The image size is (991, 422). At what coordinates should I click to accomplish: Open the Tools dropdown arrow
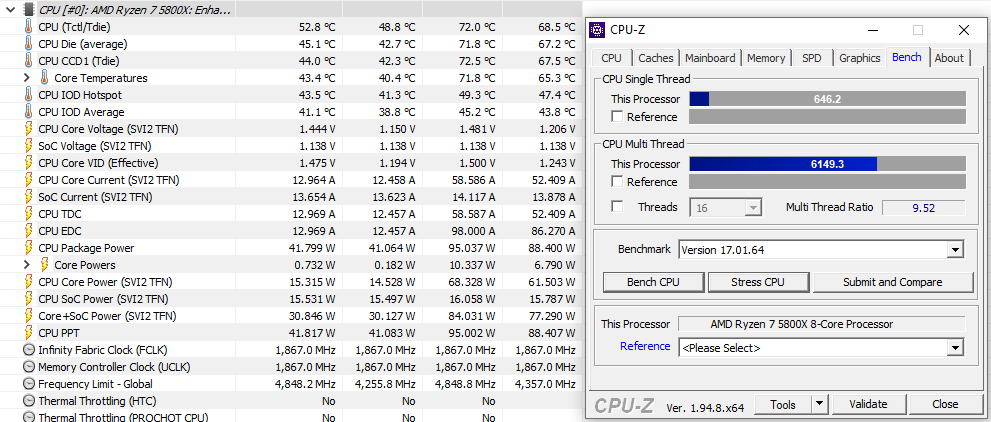819,404
